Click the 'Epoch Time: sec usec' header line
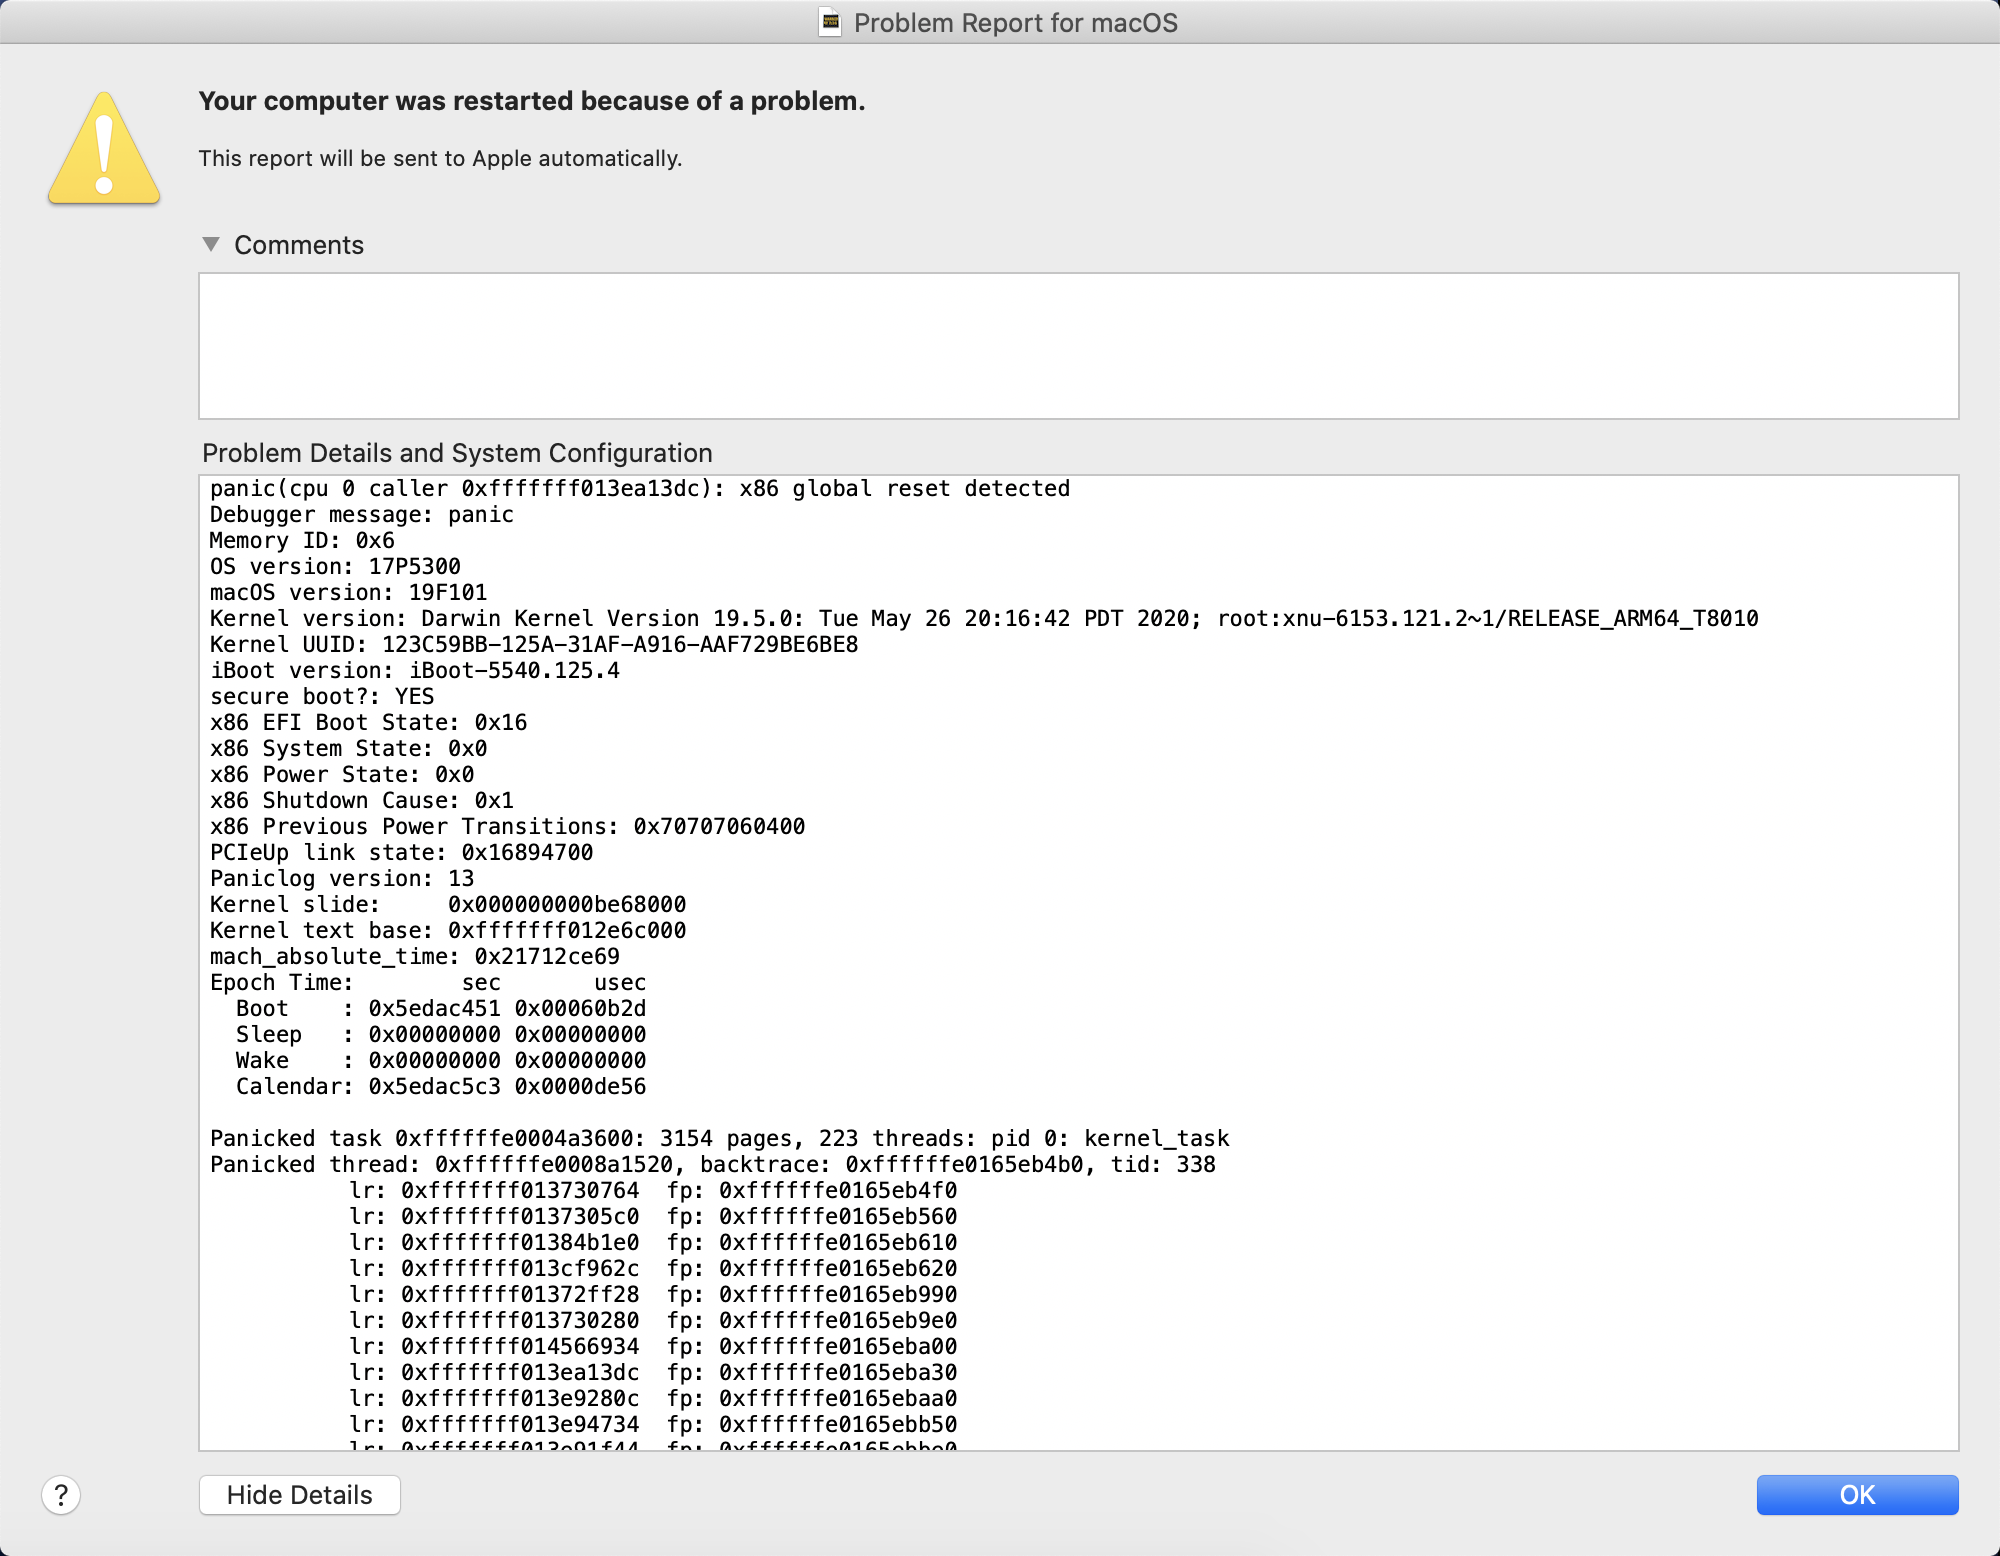Viewport: 2000px width, 1556px height. (428, 983)
